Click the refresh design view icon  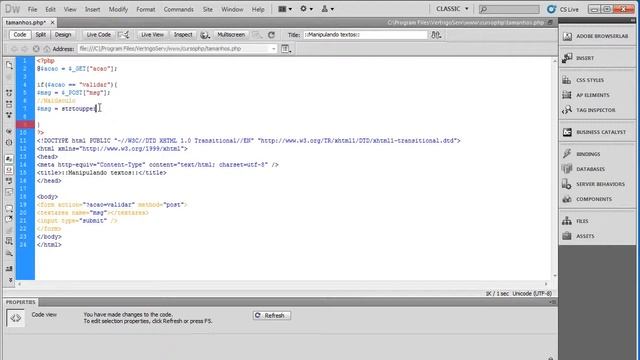[271, 35]
